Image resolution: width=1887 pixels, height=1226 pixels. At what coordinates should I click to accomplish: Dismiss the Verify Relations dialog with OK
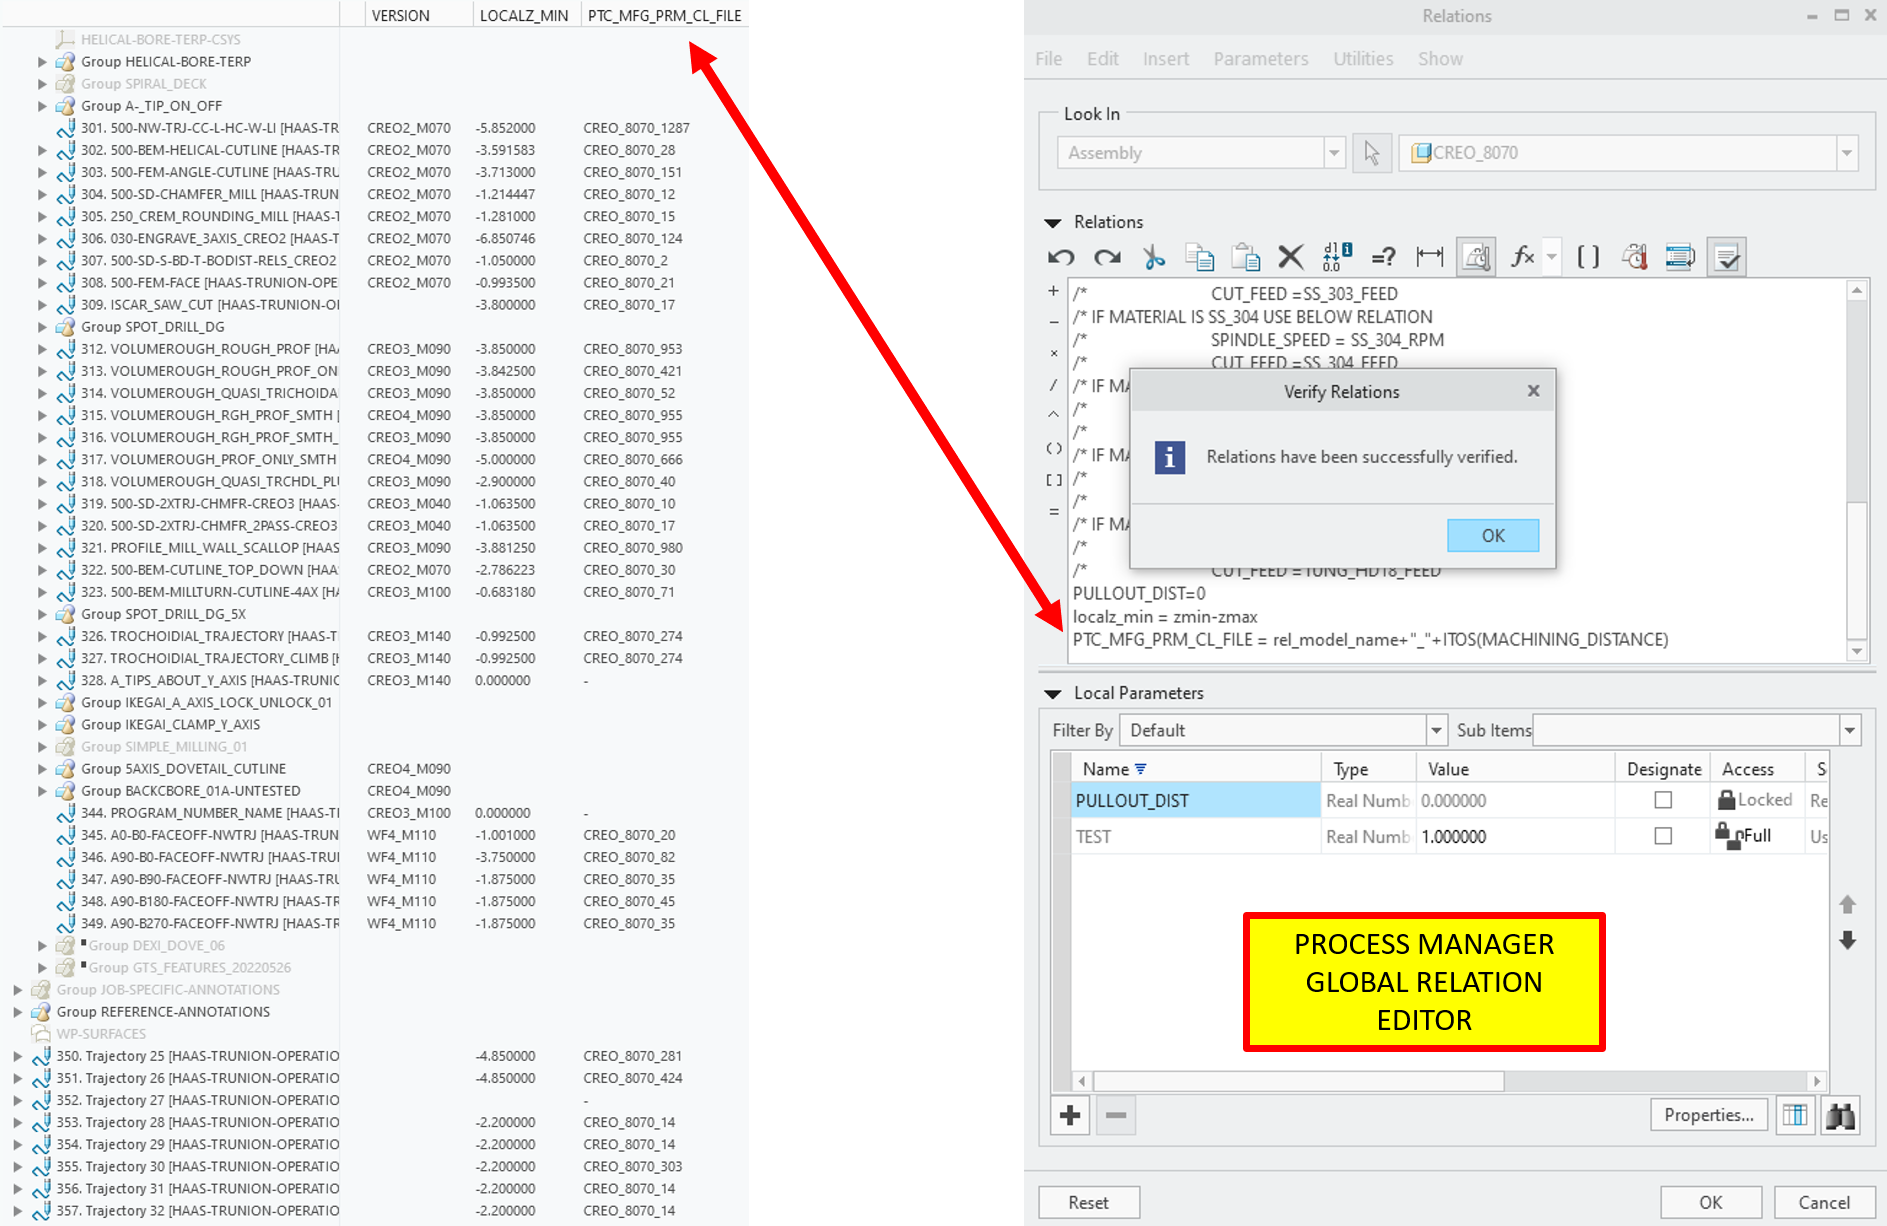pyautogui.click(x=1492, y=535)
